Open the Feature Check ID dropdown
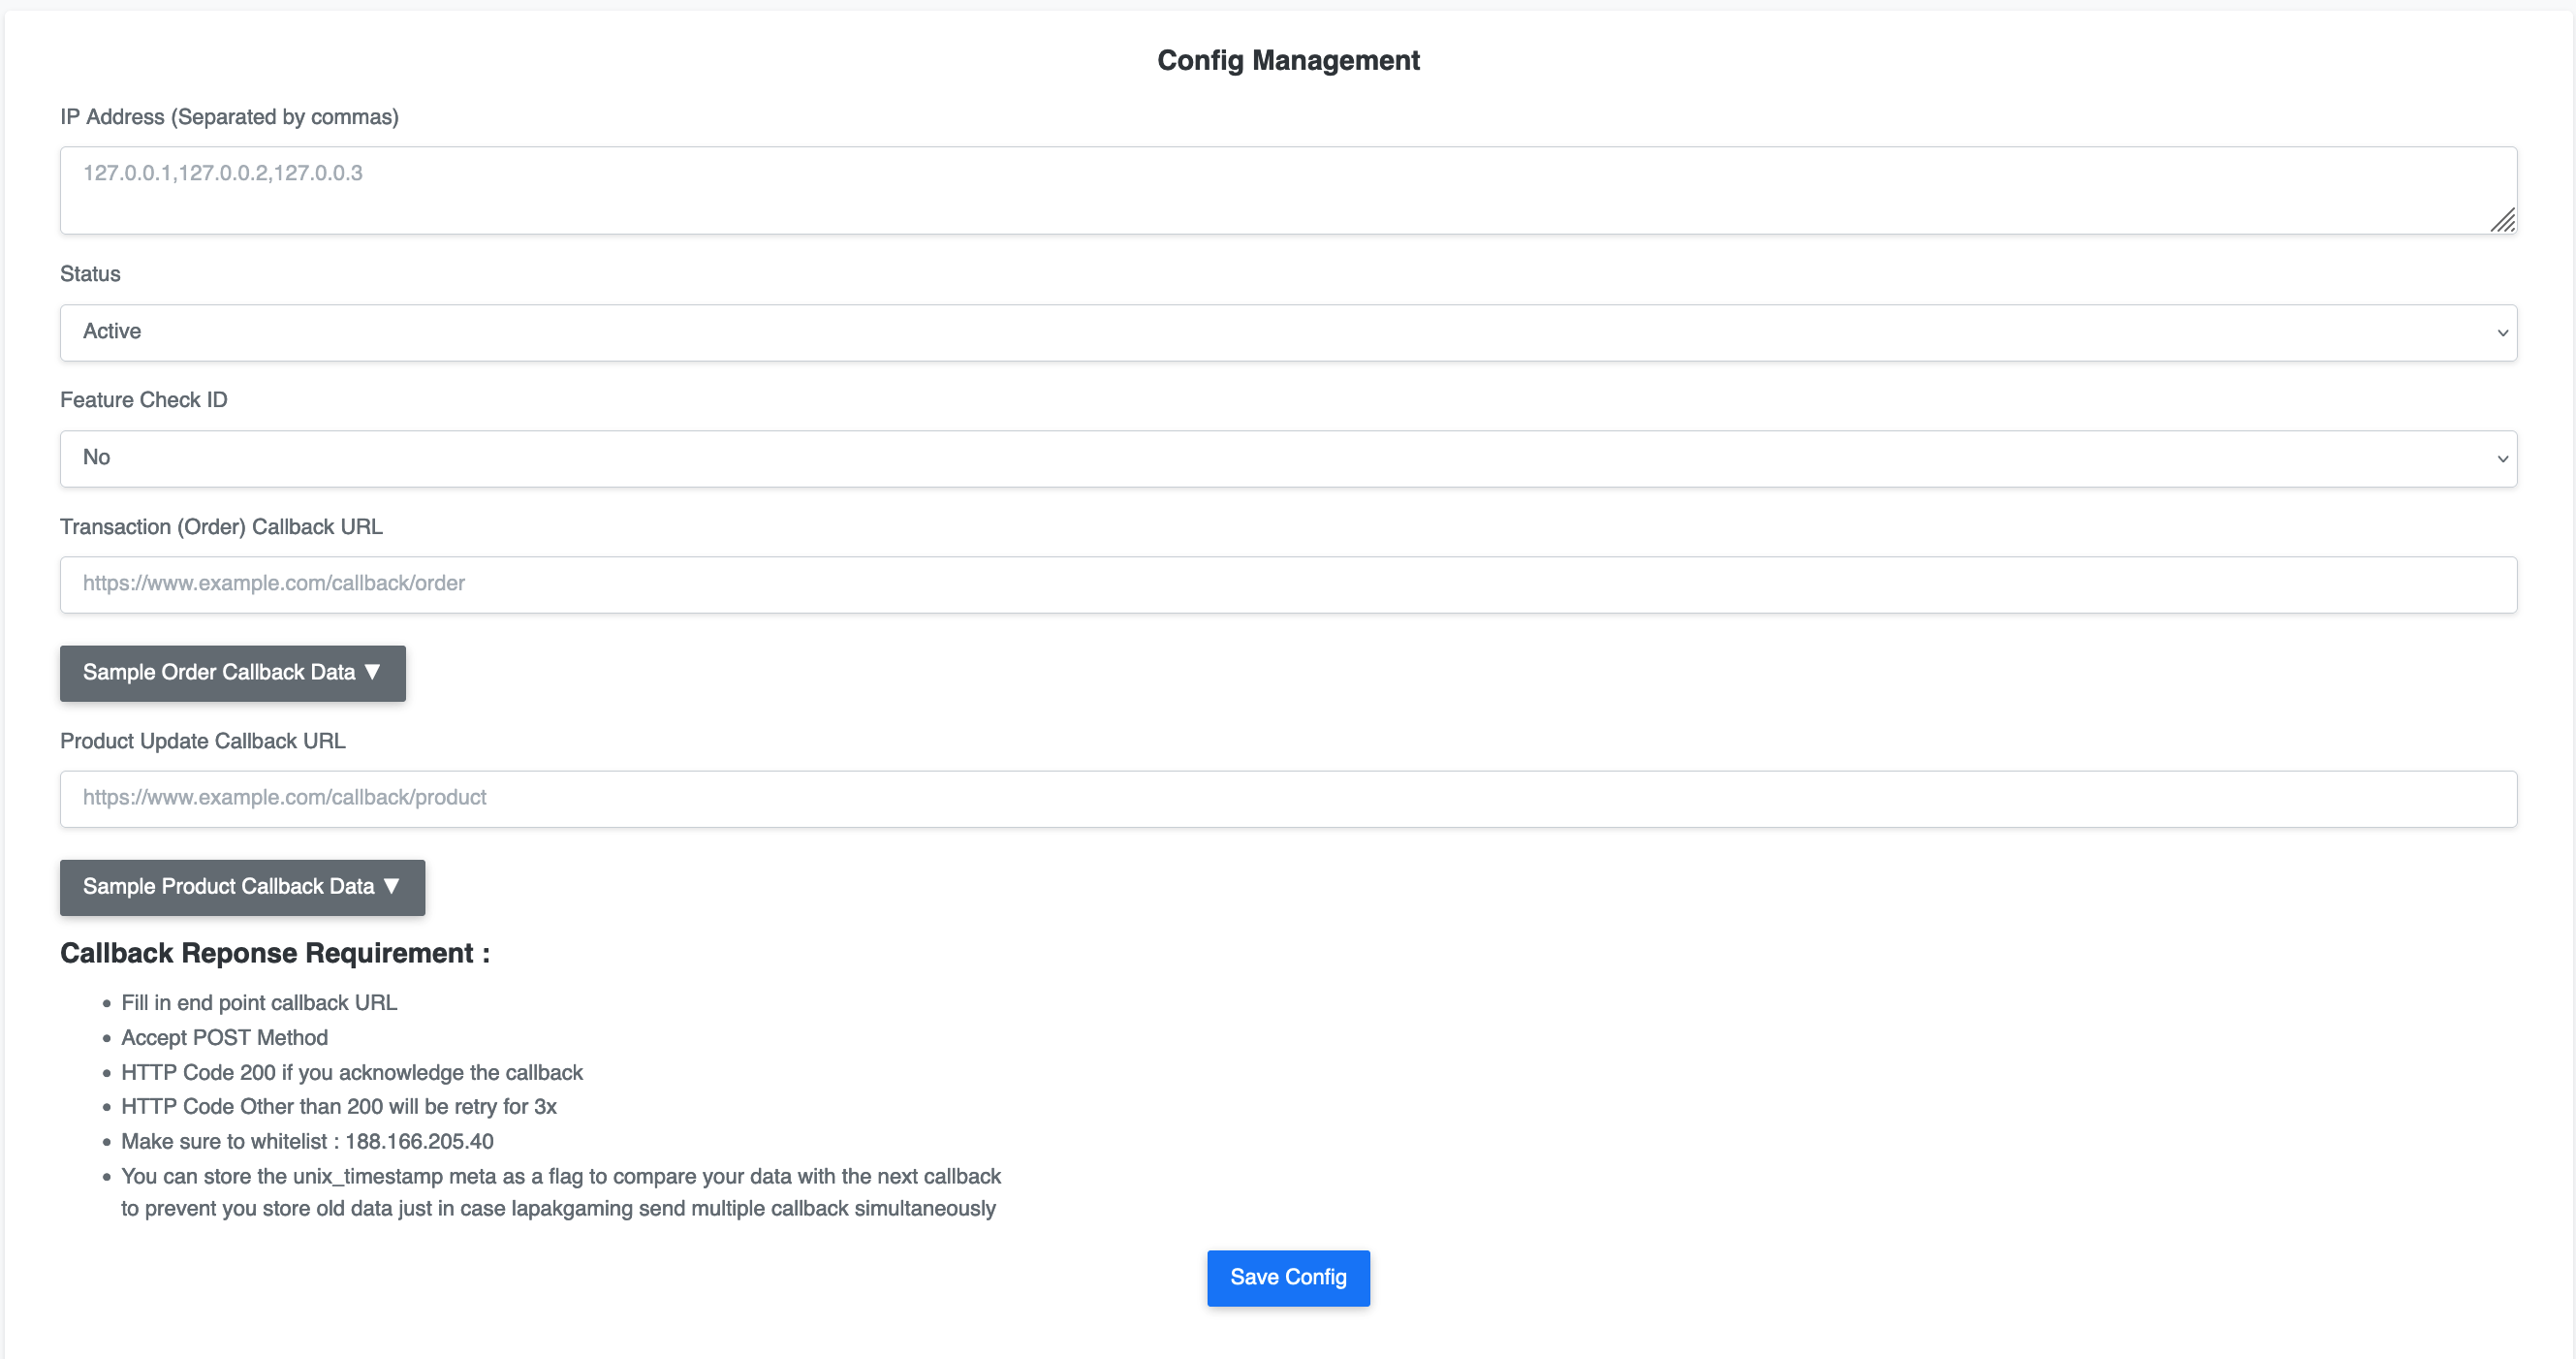The height and width of the screenshot is (1359, 2576). tap(1288, 458)
